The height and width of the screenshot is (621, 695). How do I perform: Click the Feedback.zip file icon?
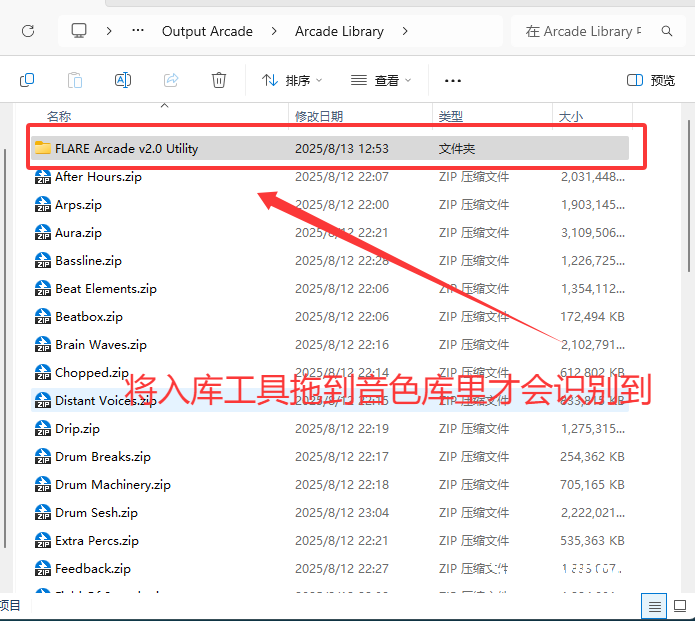click(43, 568)
